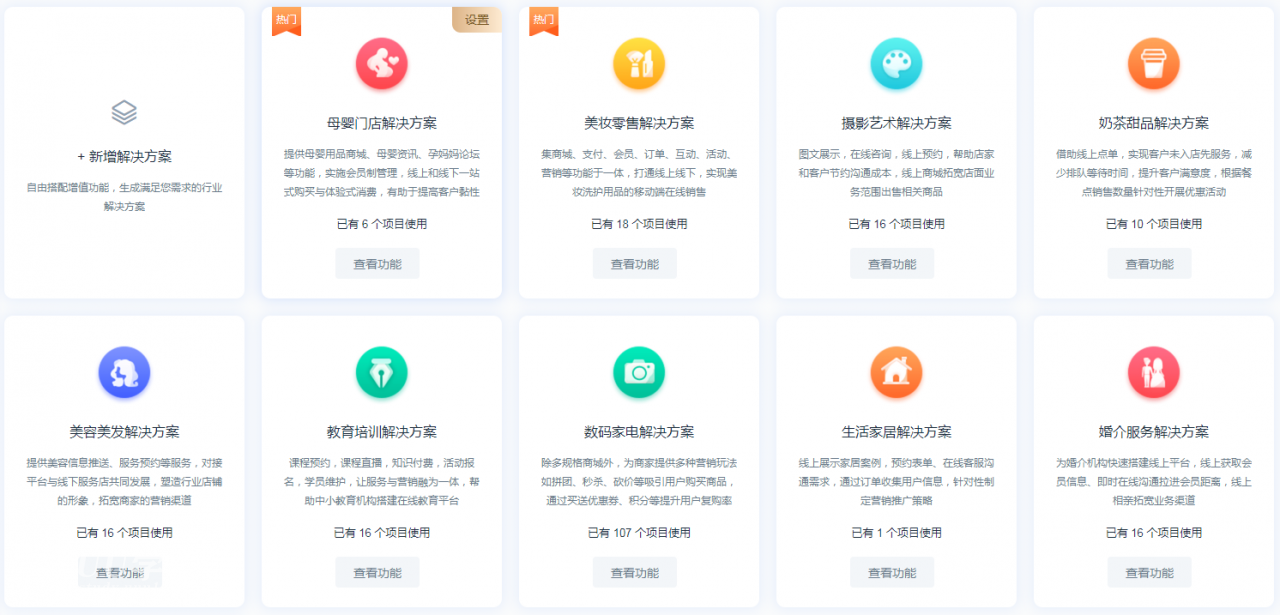Screen dimensions: 1280x615
Task: Click the 数码家电解决方案 camera icon
Action: (638, 372)
